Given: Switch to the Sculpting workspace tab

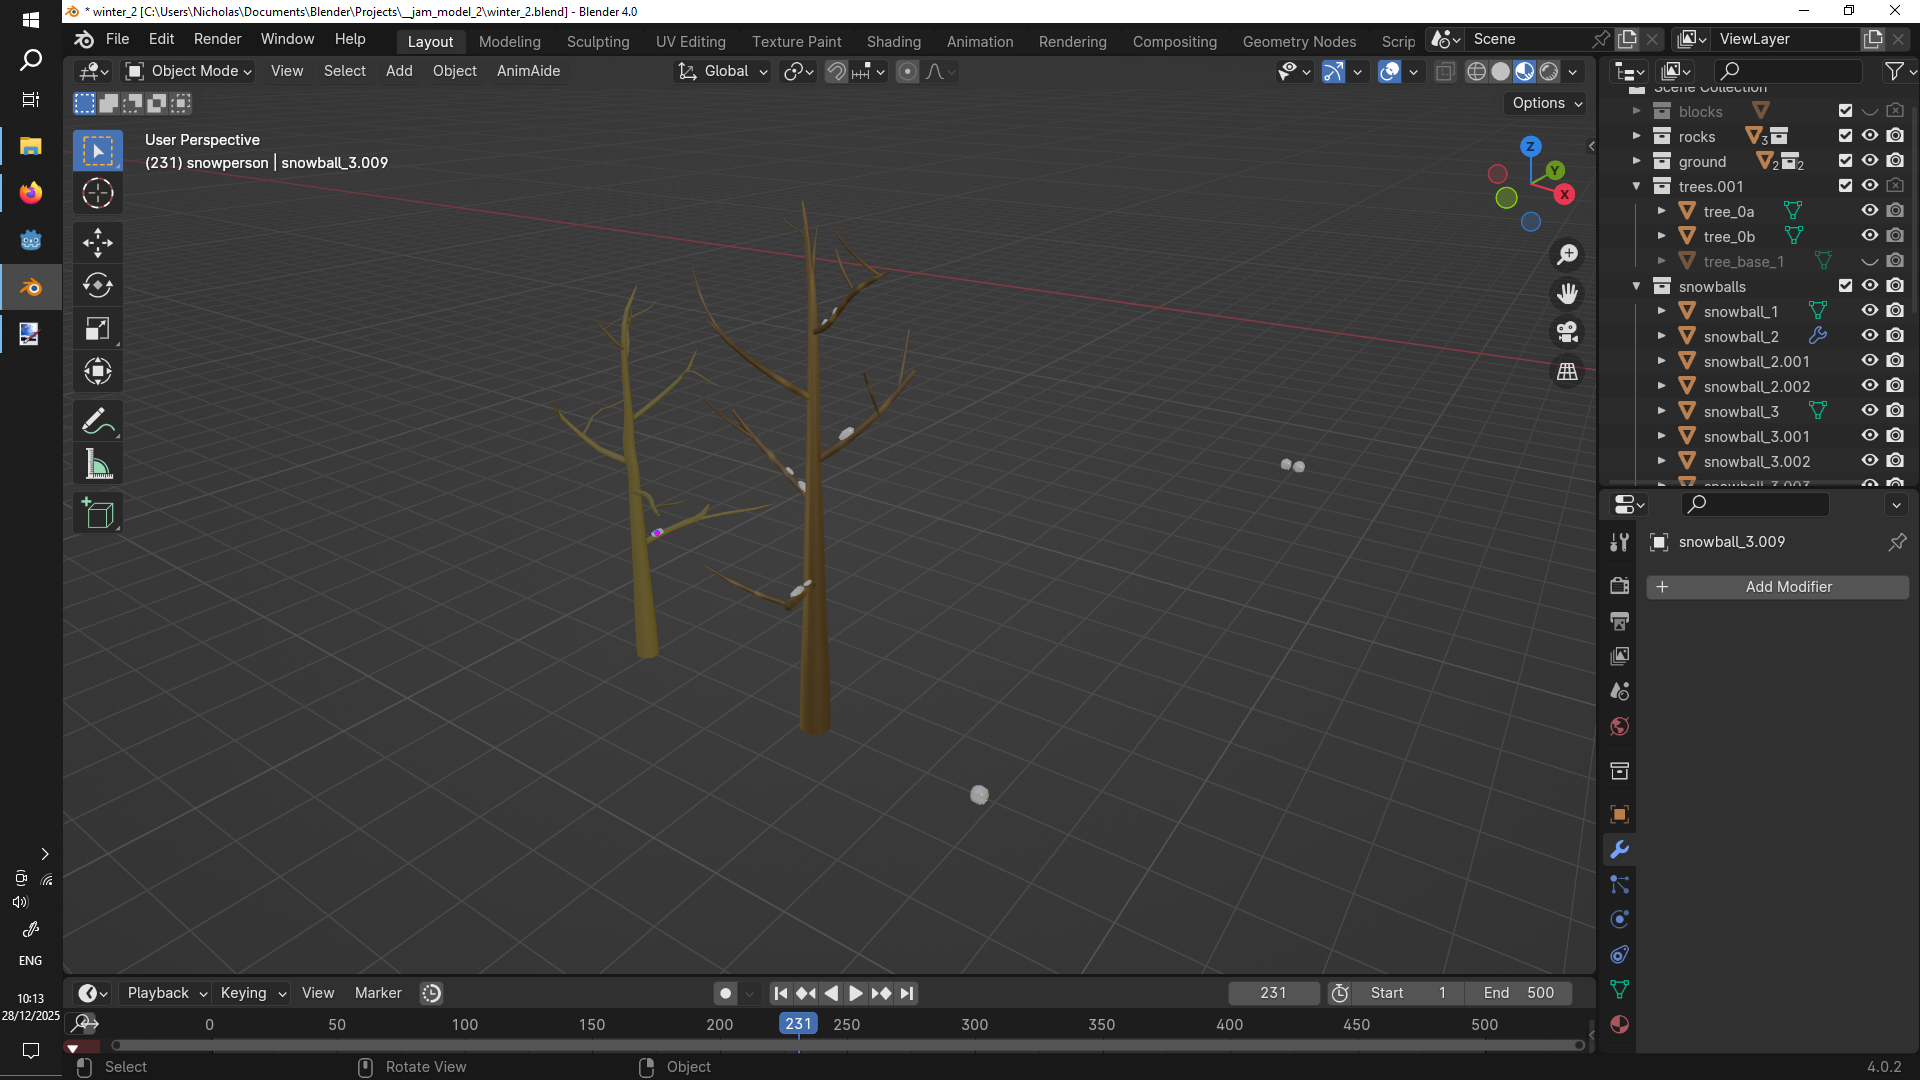Looking at the screenshot, I should coord(598,41).
